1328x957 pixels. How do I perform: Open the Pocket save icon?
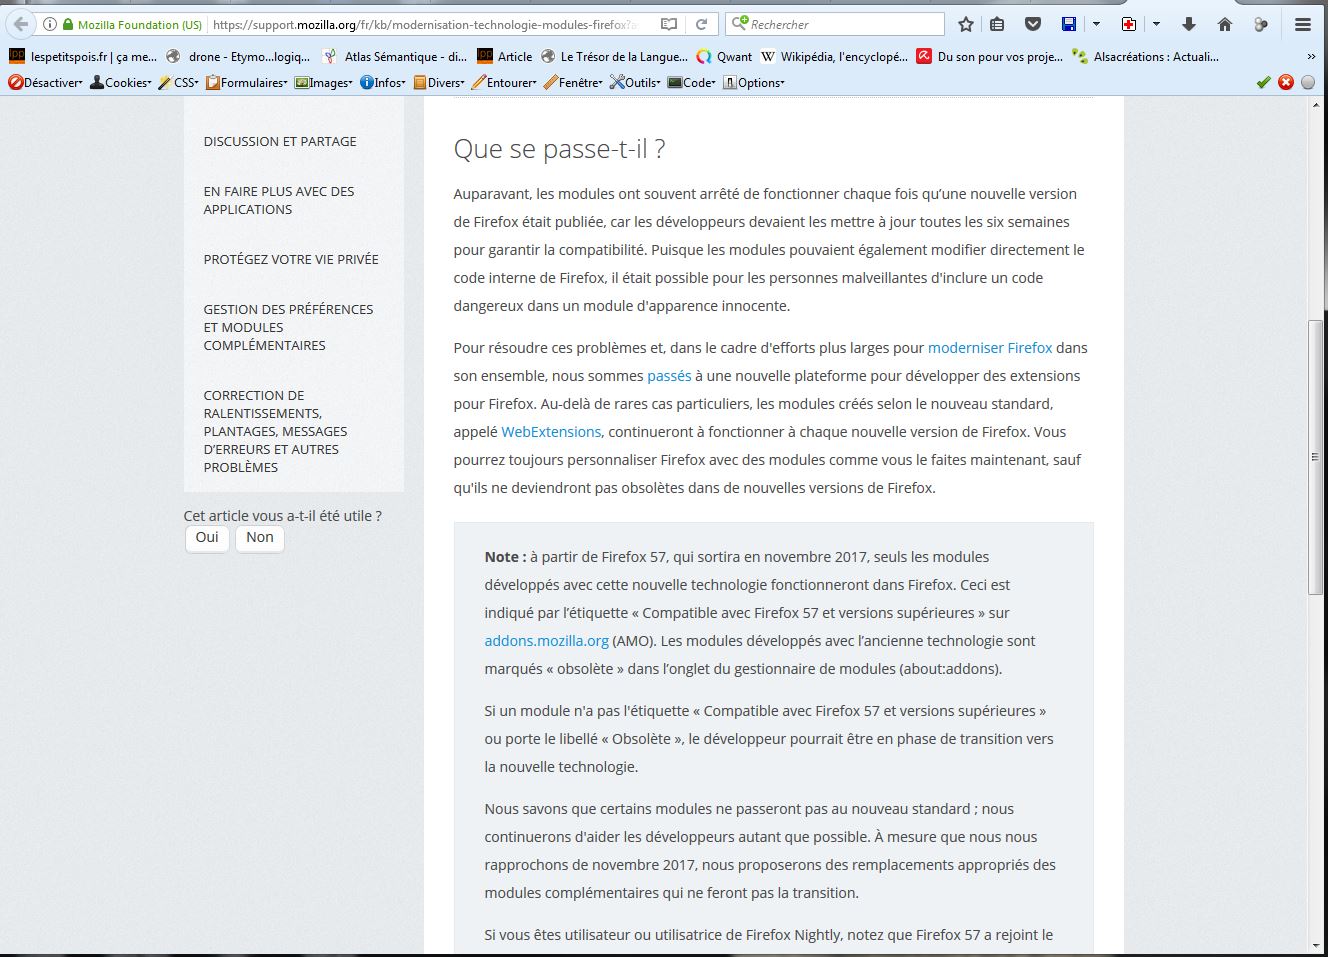(x=1033, y=24)
